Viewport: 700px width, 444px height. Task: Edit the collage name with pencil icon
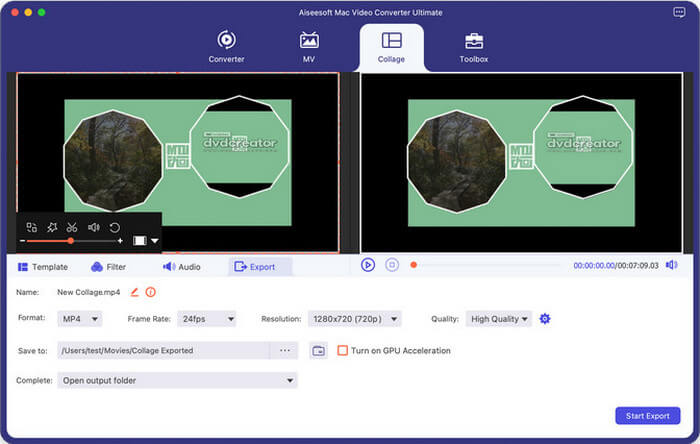click(134, 292)
